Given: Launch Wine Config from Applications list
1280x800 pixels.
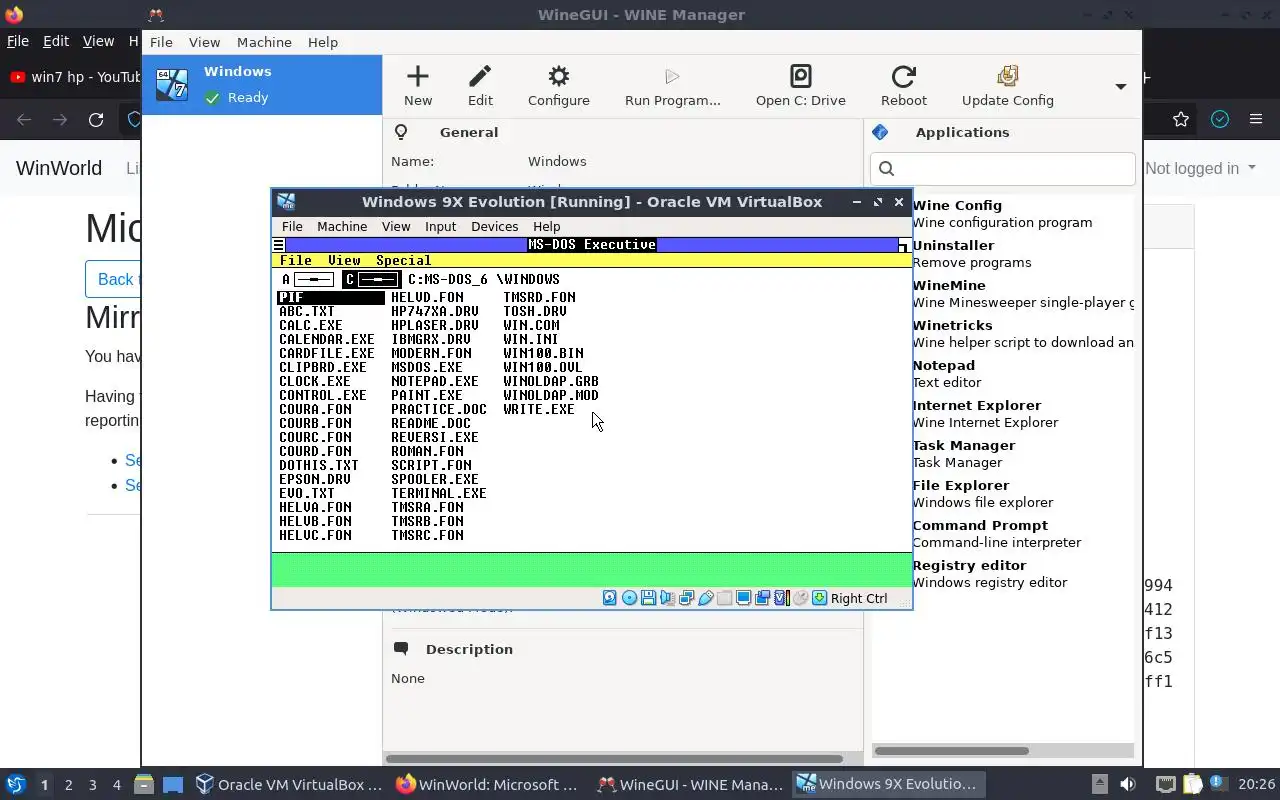Looking at the screenshot, I should click(x=1003, y=213).
